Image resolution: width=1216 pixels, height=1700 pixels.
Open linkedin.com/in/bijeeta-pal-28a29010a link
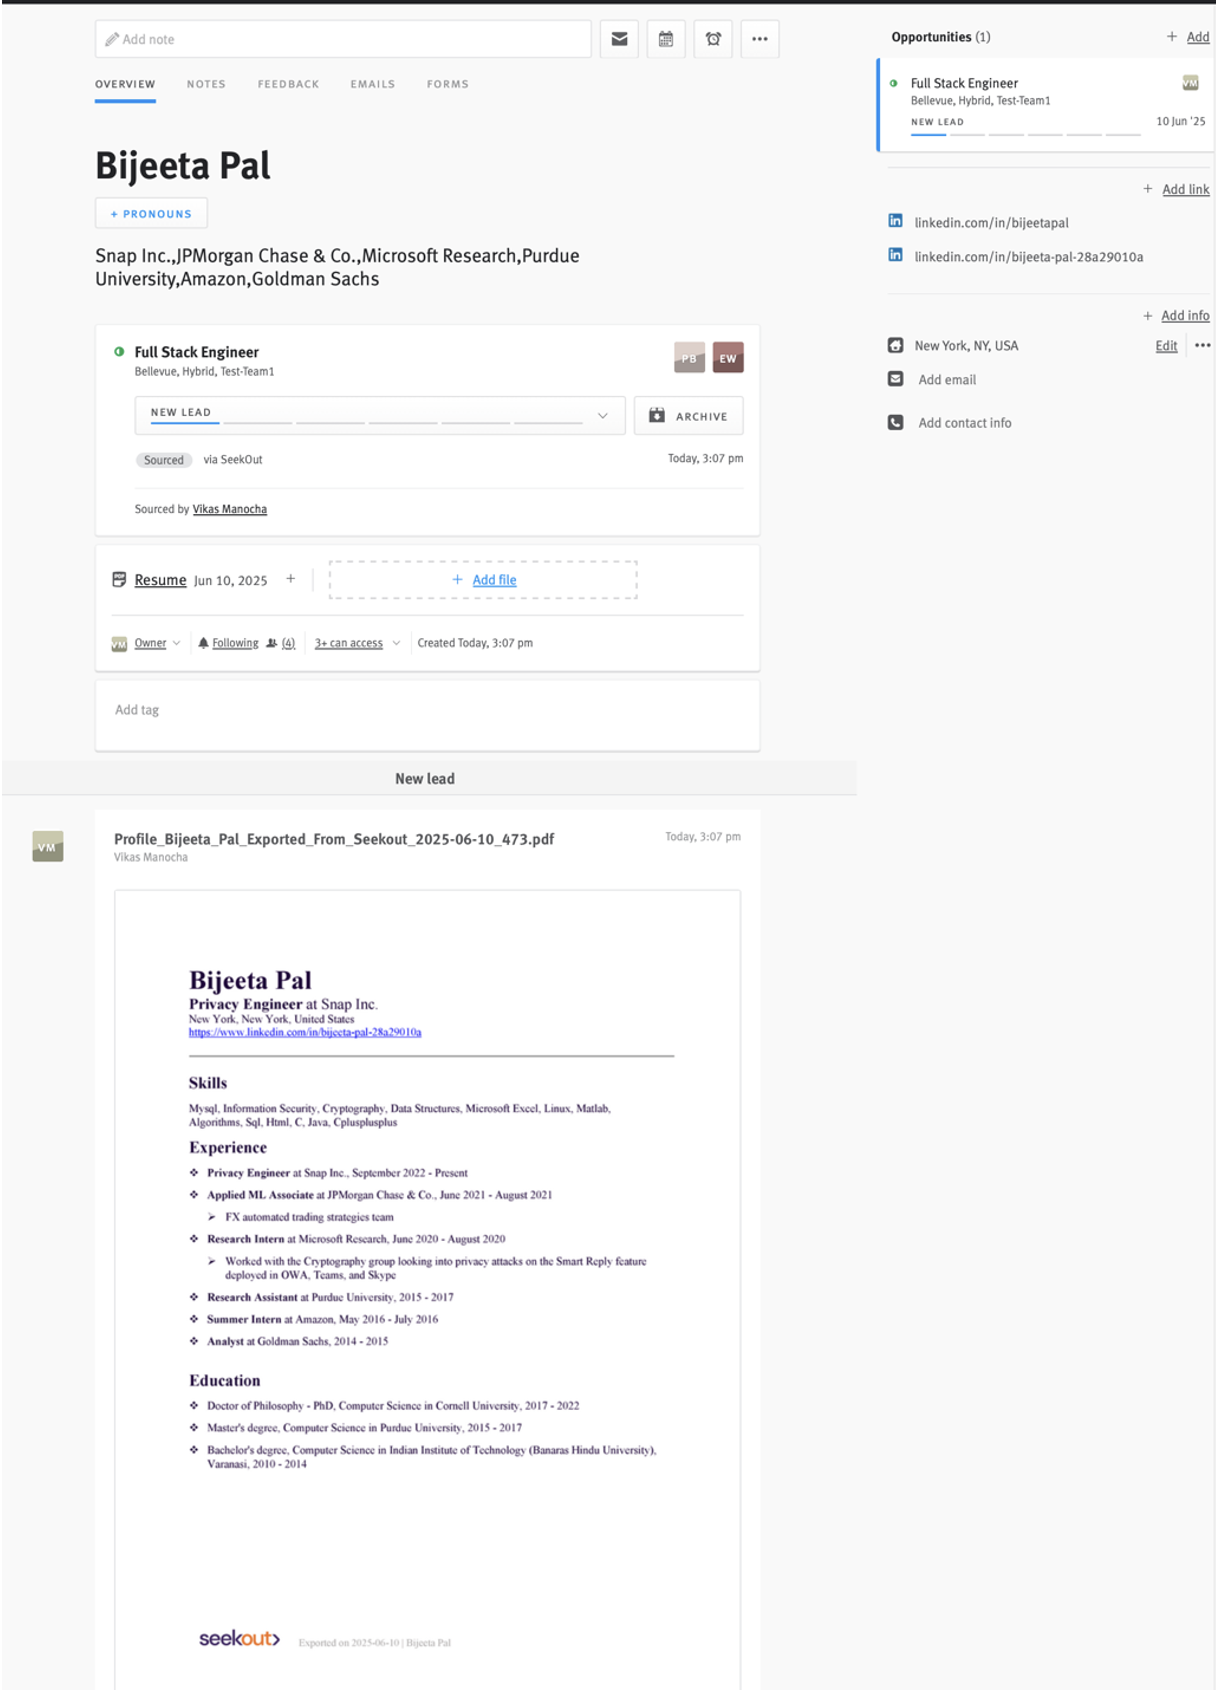pos(1029,256)
